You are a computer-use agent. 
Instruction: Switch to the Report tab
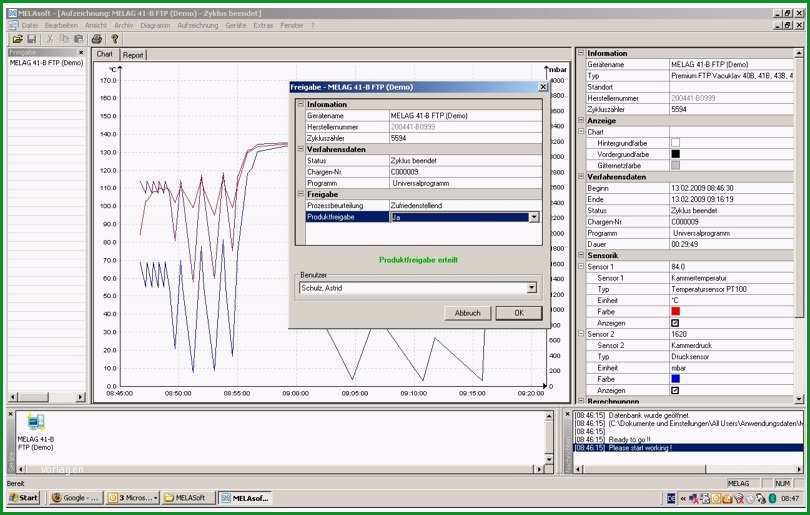[133, 55]
